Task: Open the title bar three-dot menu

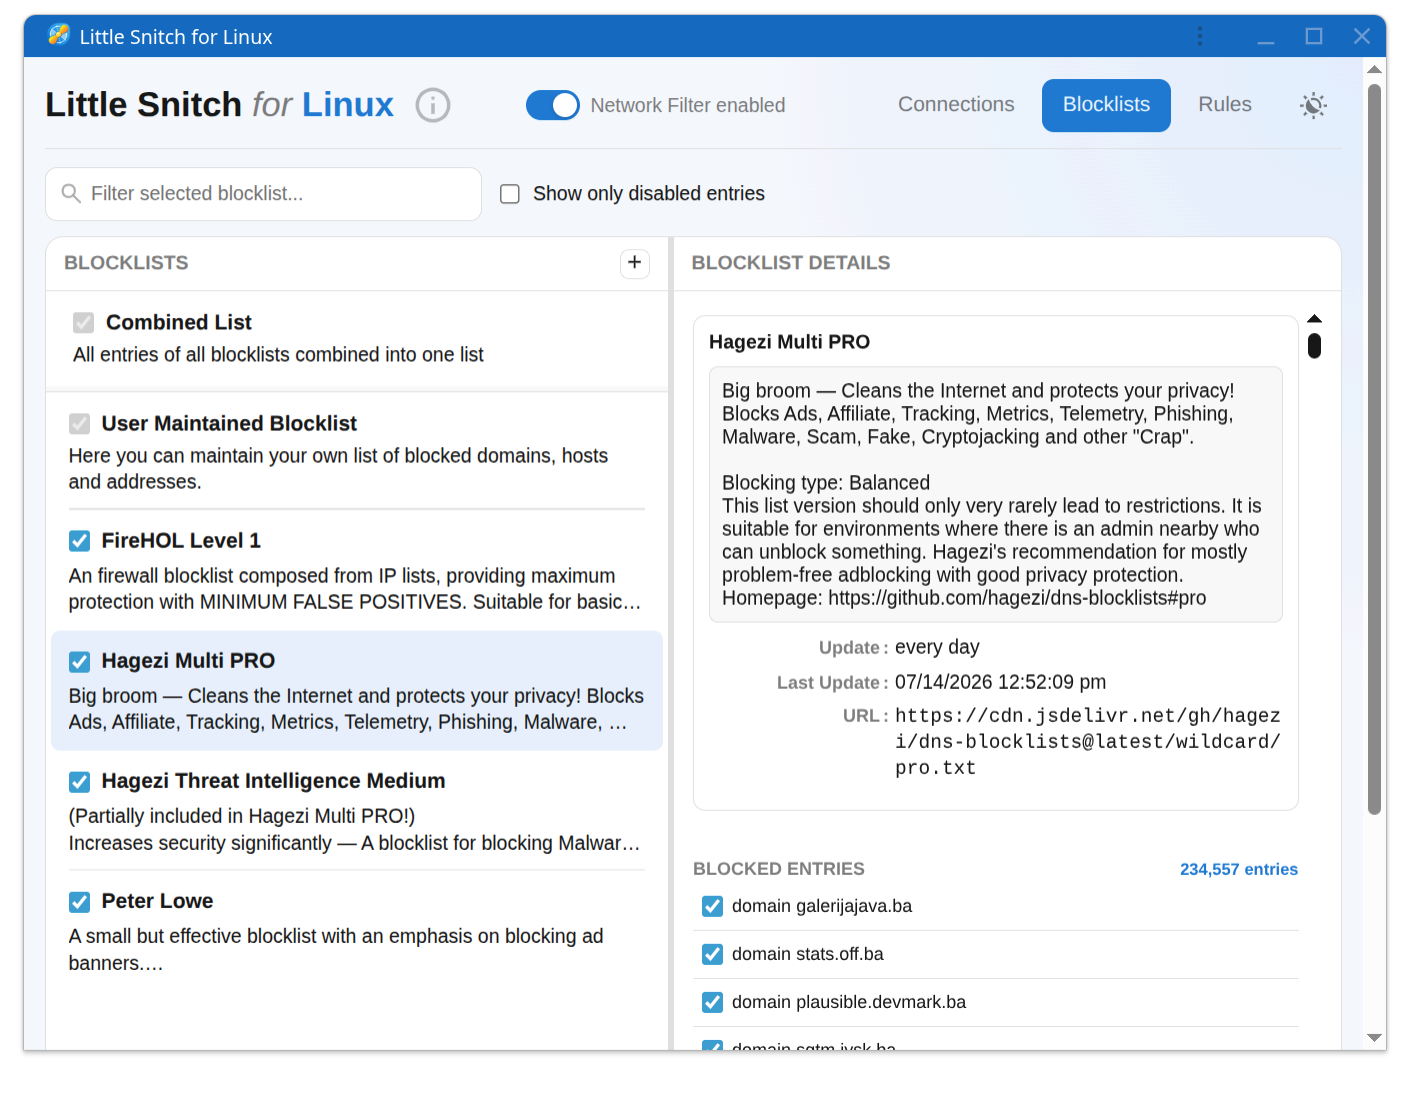Action: (x=1200, y=36)
